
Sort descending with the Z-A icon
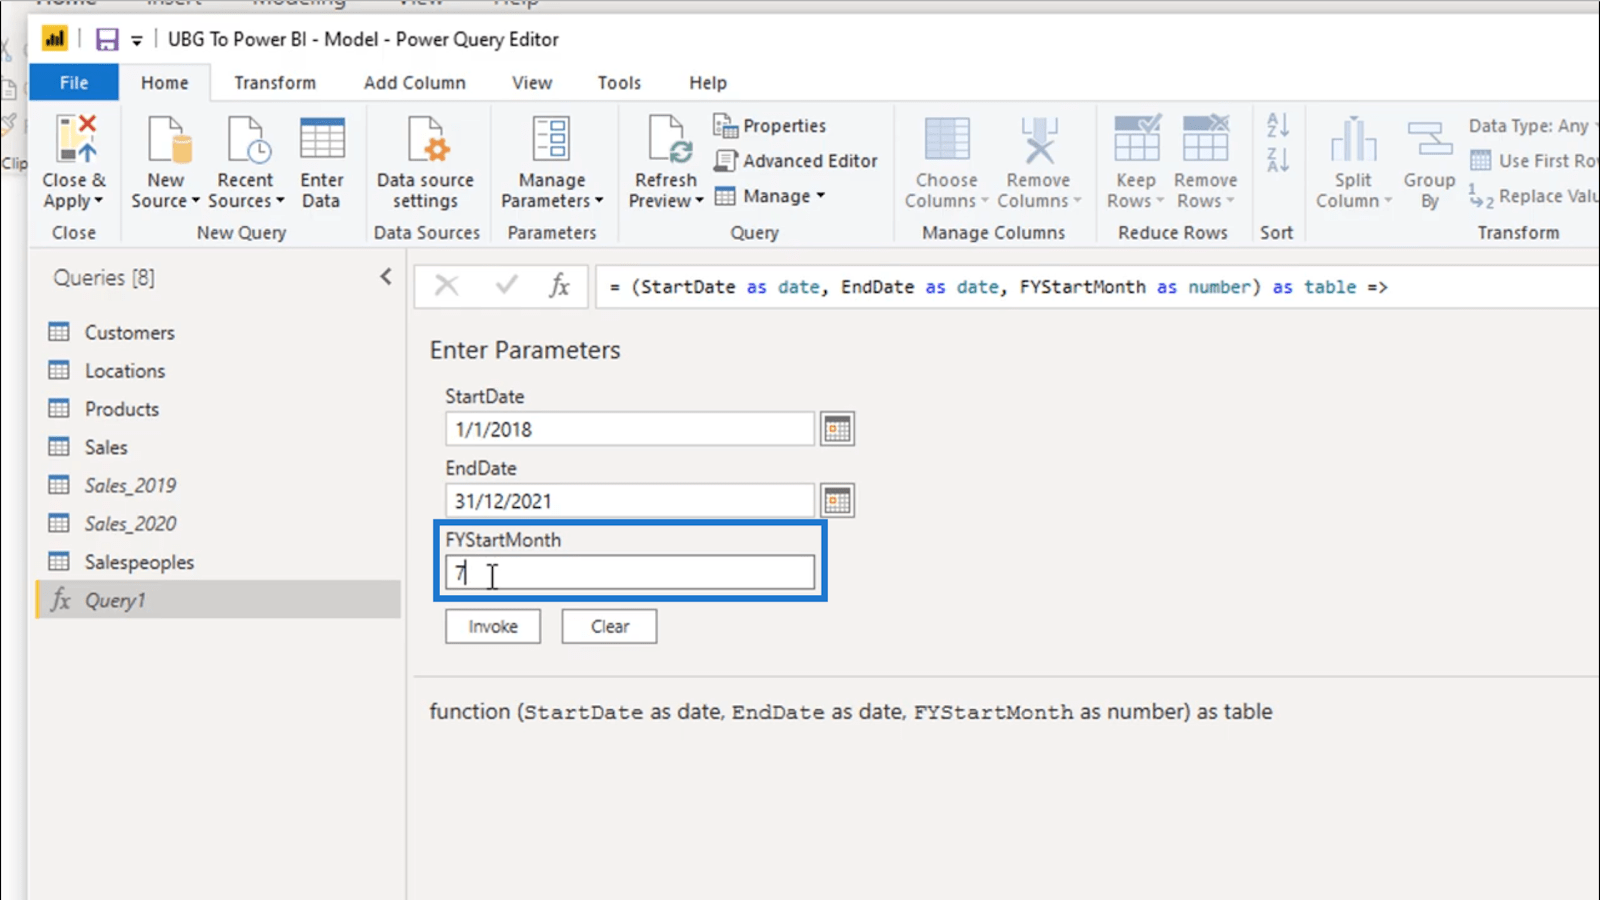pyautogui.click(x=1277, y=160)
